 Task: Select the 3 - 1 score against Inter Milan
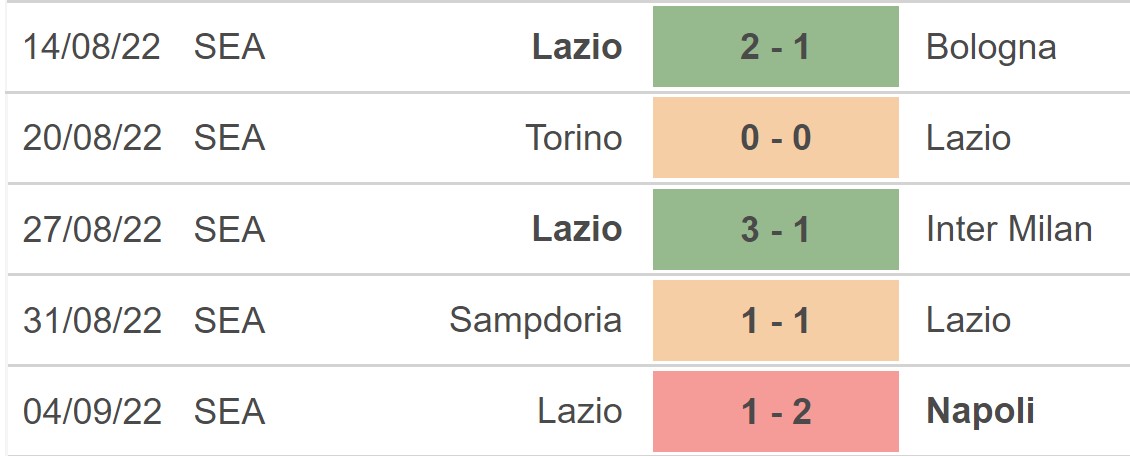(x=775, y=229)
